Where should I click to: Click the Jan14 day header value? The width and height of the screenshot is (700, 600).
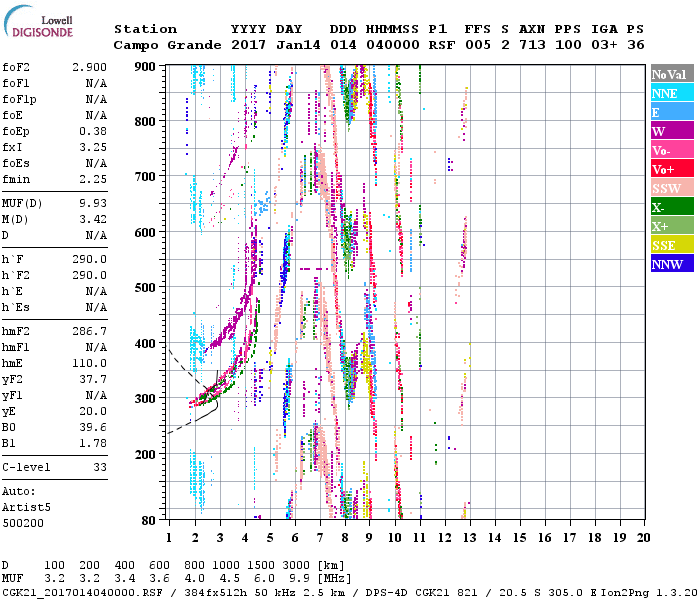[x=298, y=45]
